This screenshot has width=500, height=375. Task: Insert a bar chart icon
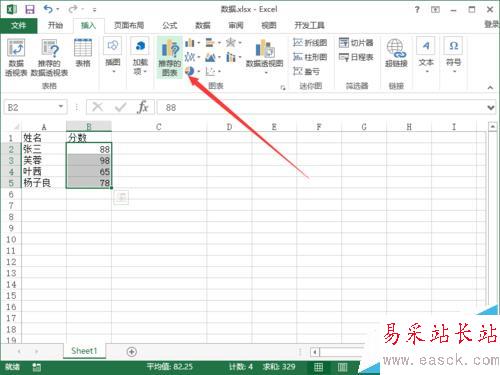(x=210, y=43)
